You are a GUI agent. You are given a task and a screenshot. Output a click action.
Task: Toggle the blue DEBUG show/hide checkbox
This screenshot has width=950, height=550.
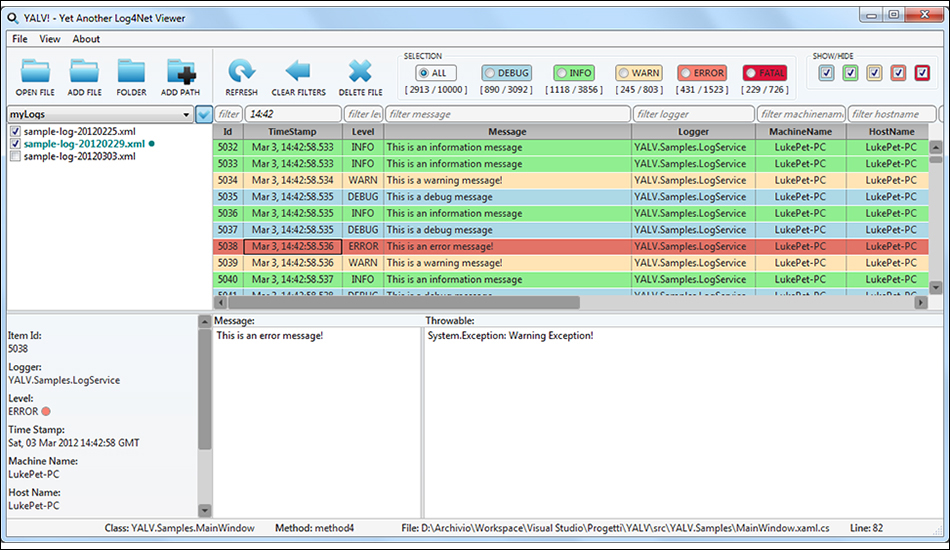(x=826, y=73)
